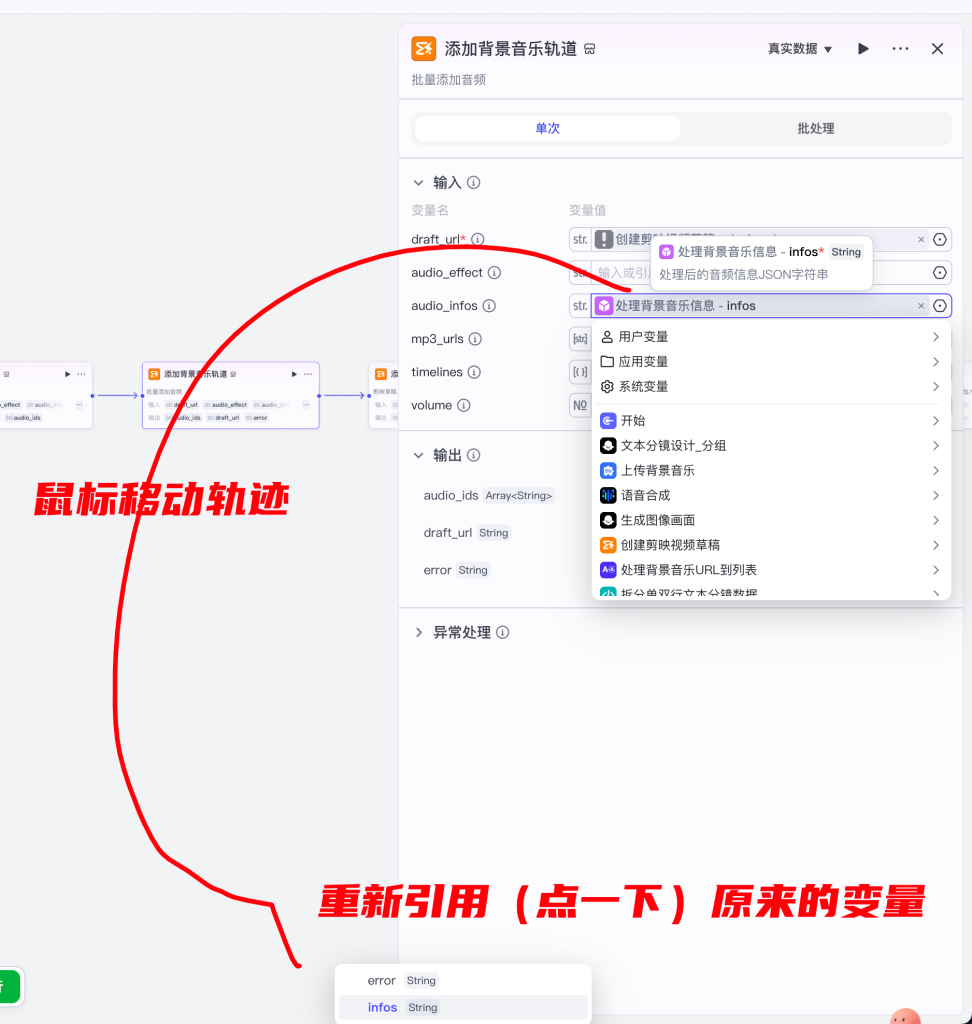Open the str type selector for draft_url
This screenshot has height=1024, width=972.
pyautogui.click(x=580, y=240)
